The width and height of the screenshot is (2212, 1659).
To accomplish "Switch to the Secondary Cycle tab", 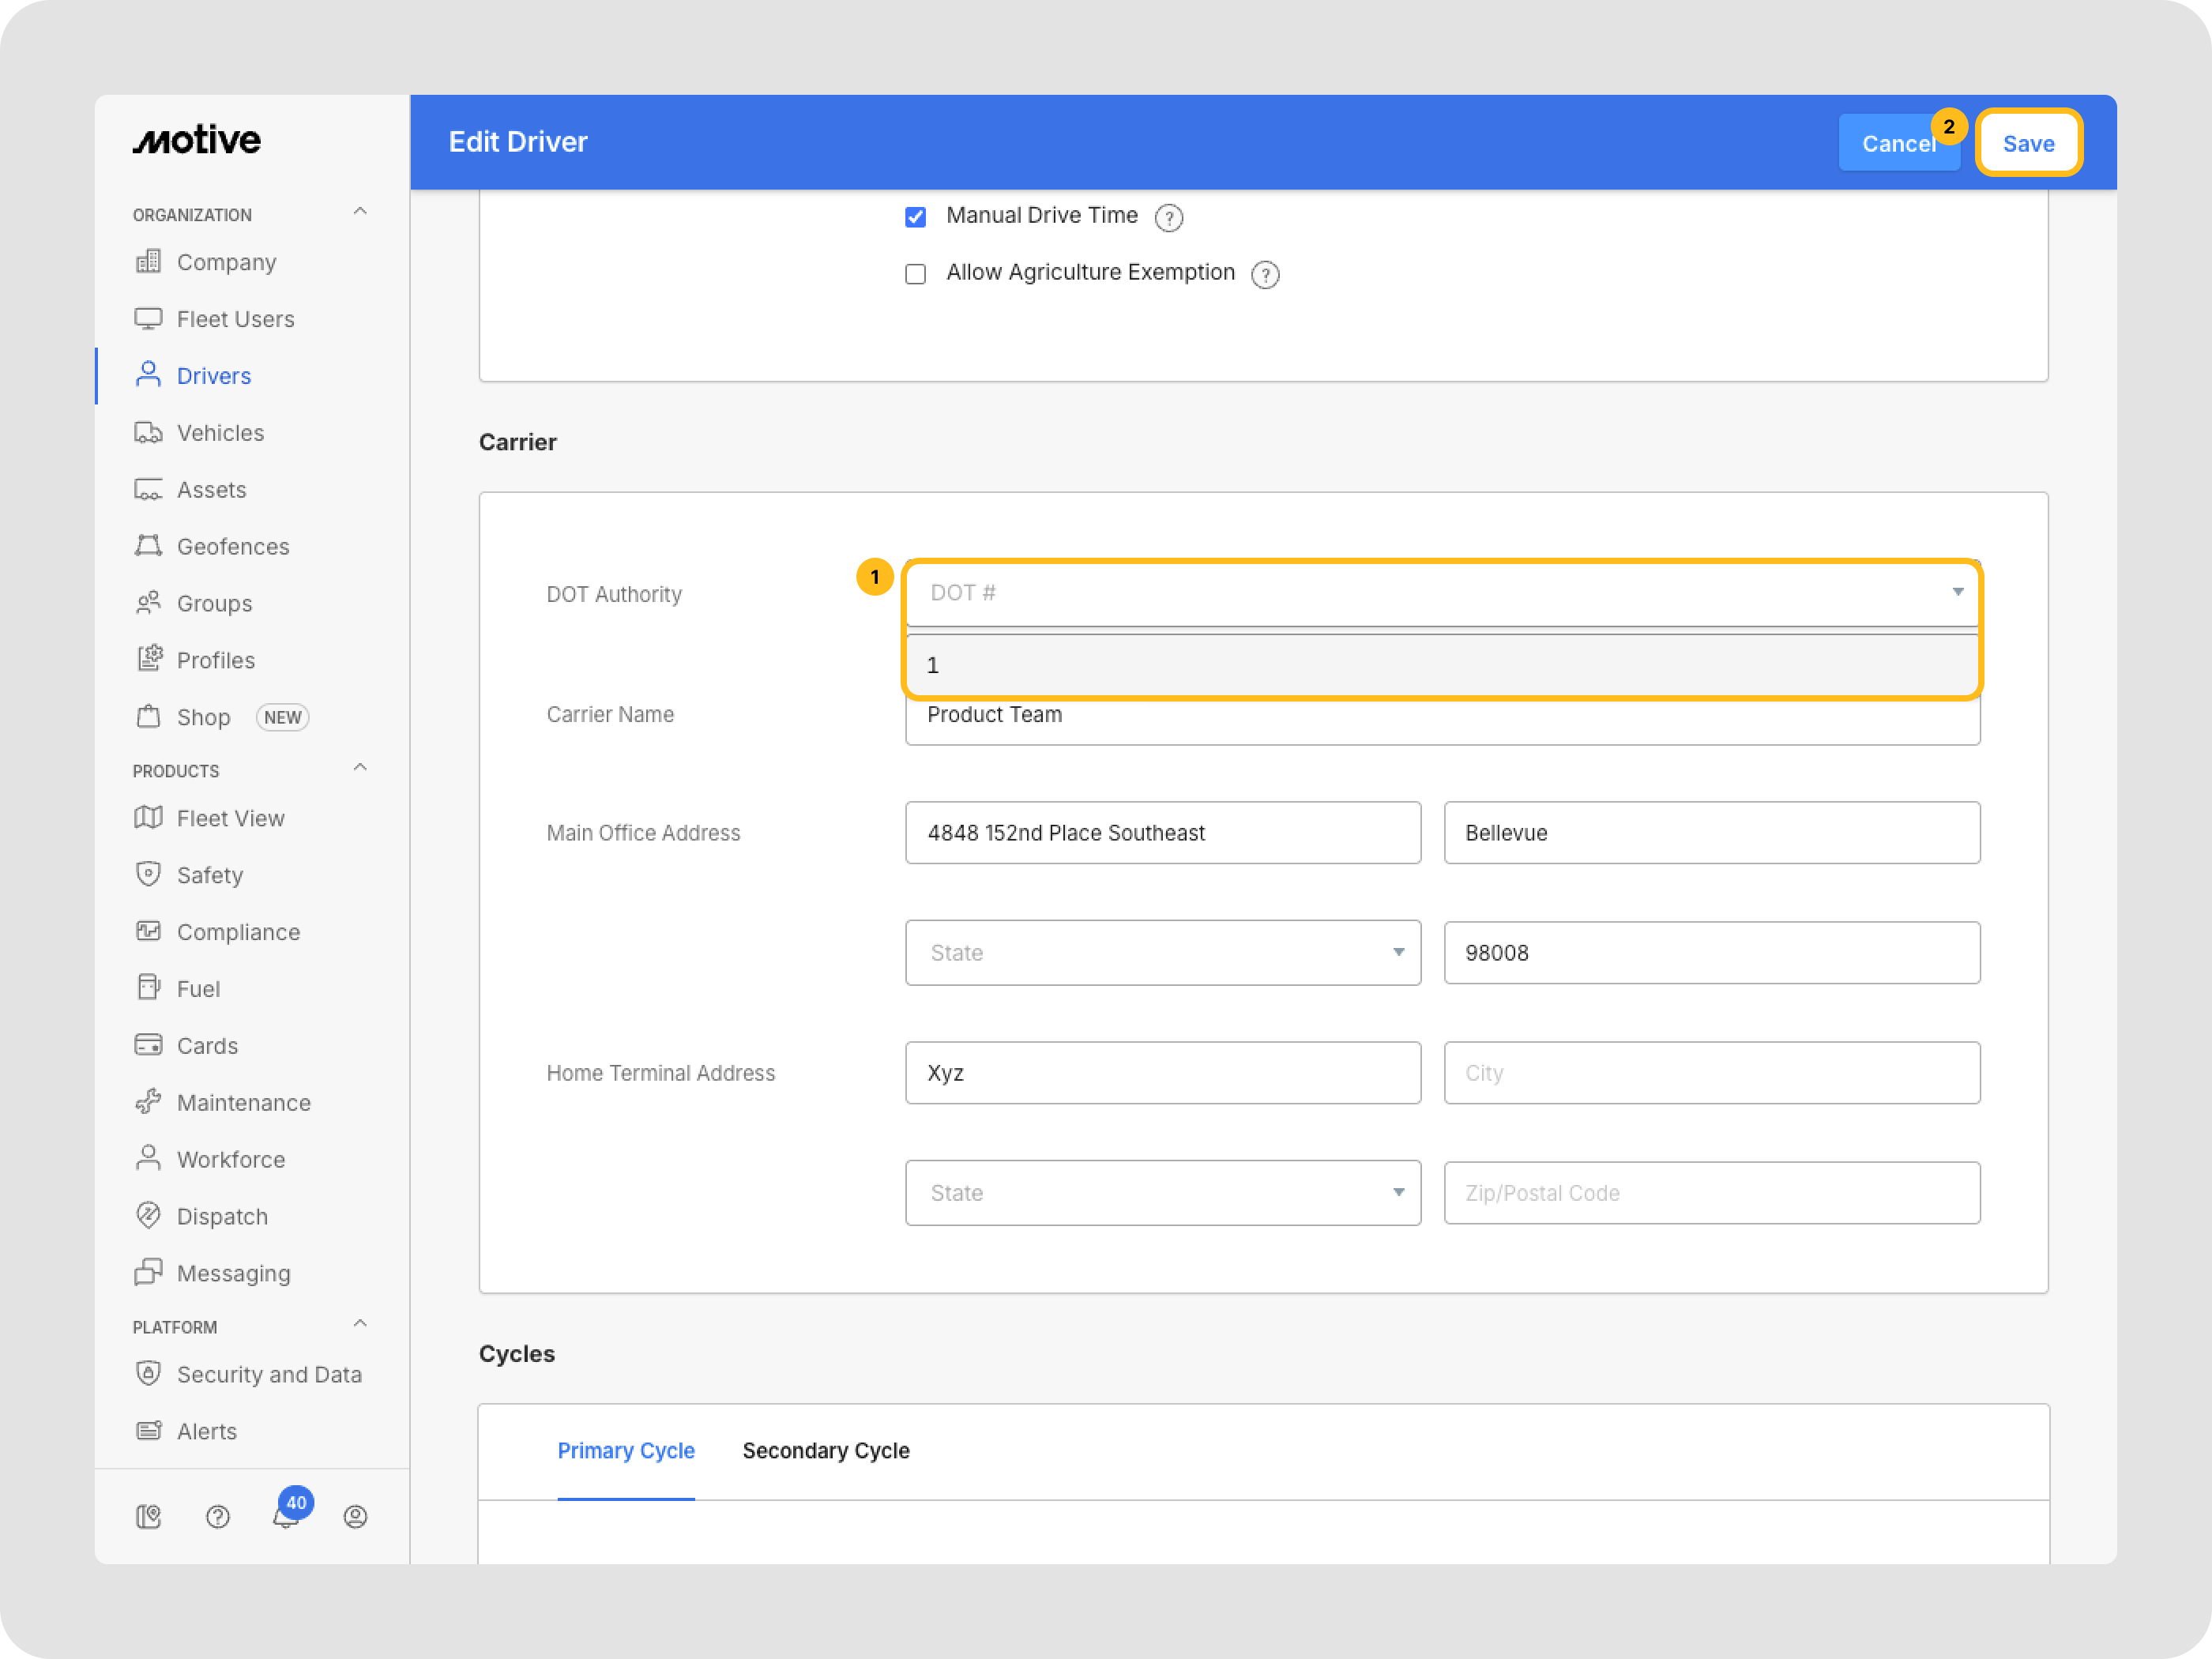I will (x=825, y=1450).
